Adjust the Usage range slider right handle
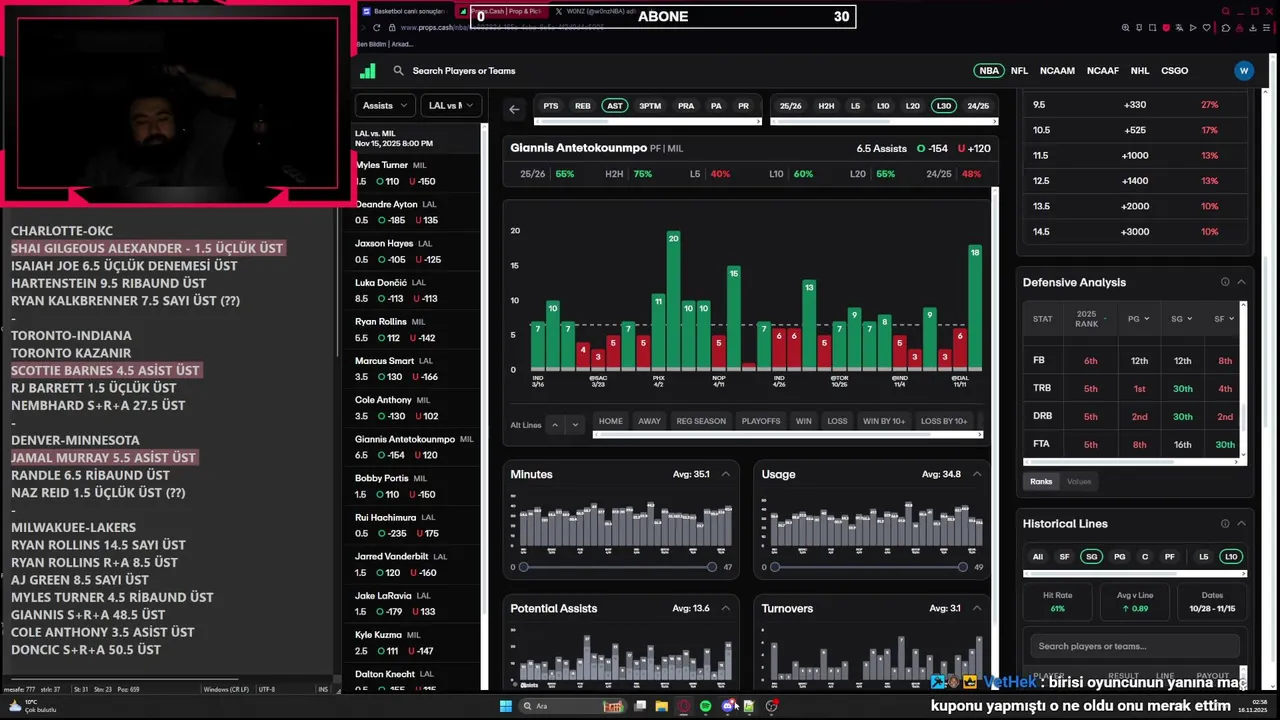The height and width of the screenshot is (720, 1280). pos(963,567)
